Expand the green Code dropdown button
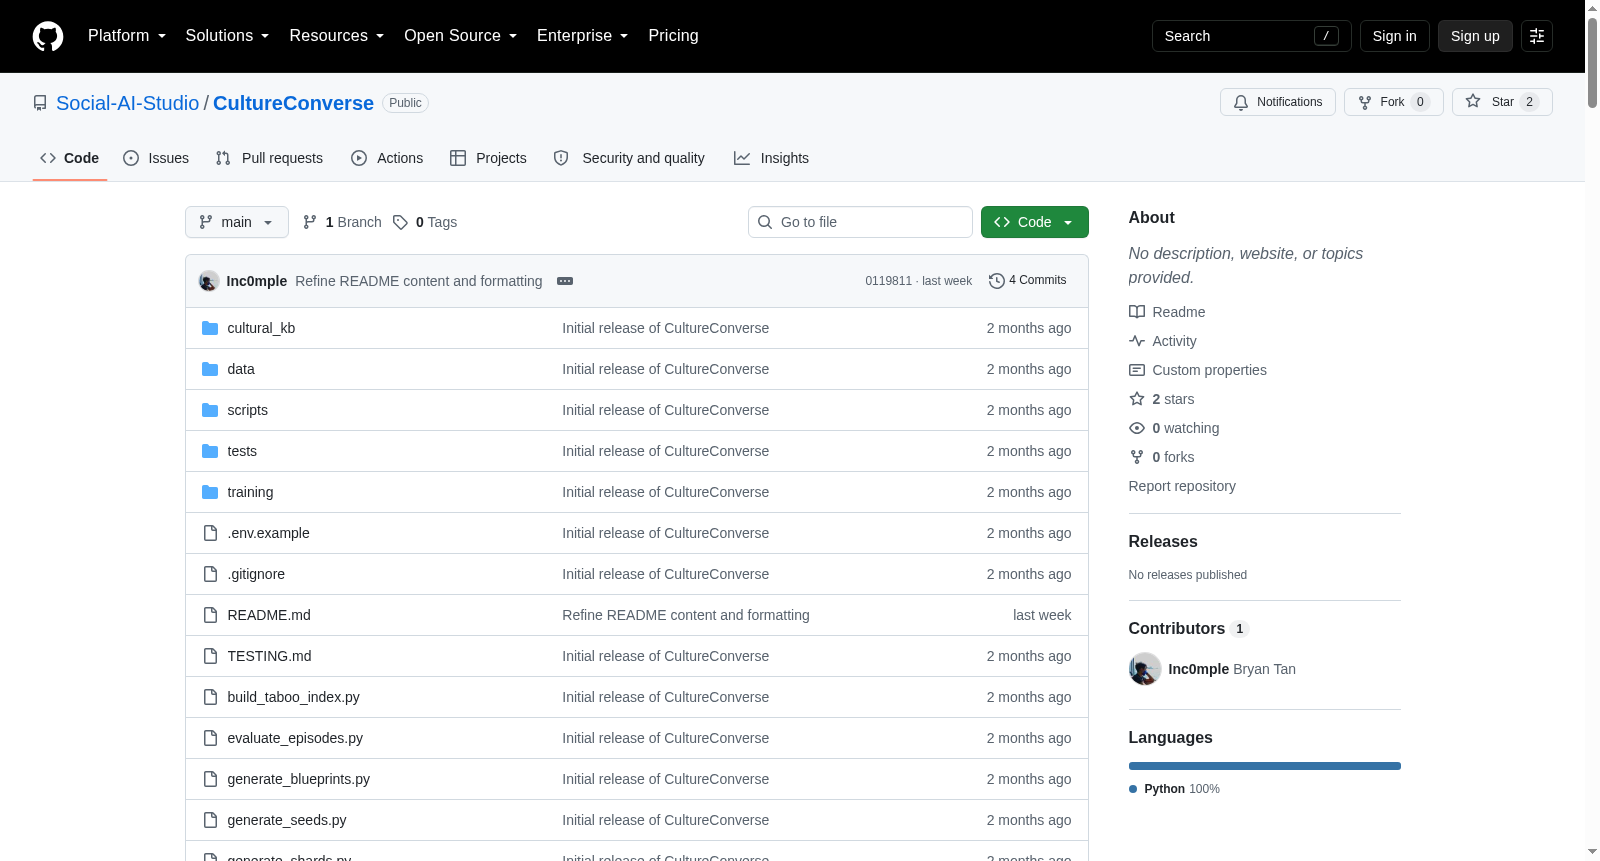This screenshot has height=861, width=1600. tap(1035, 222)
